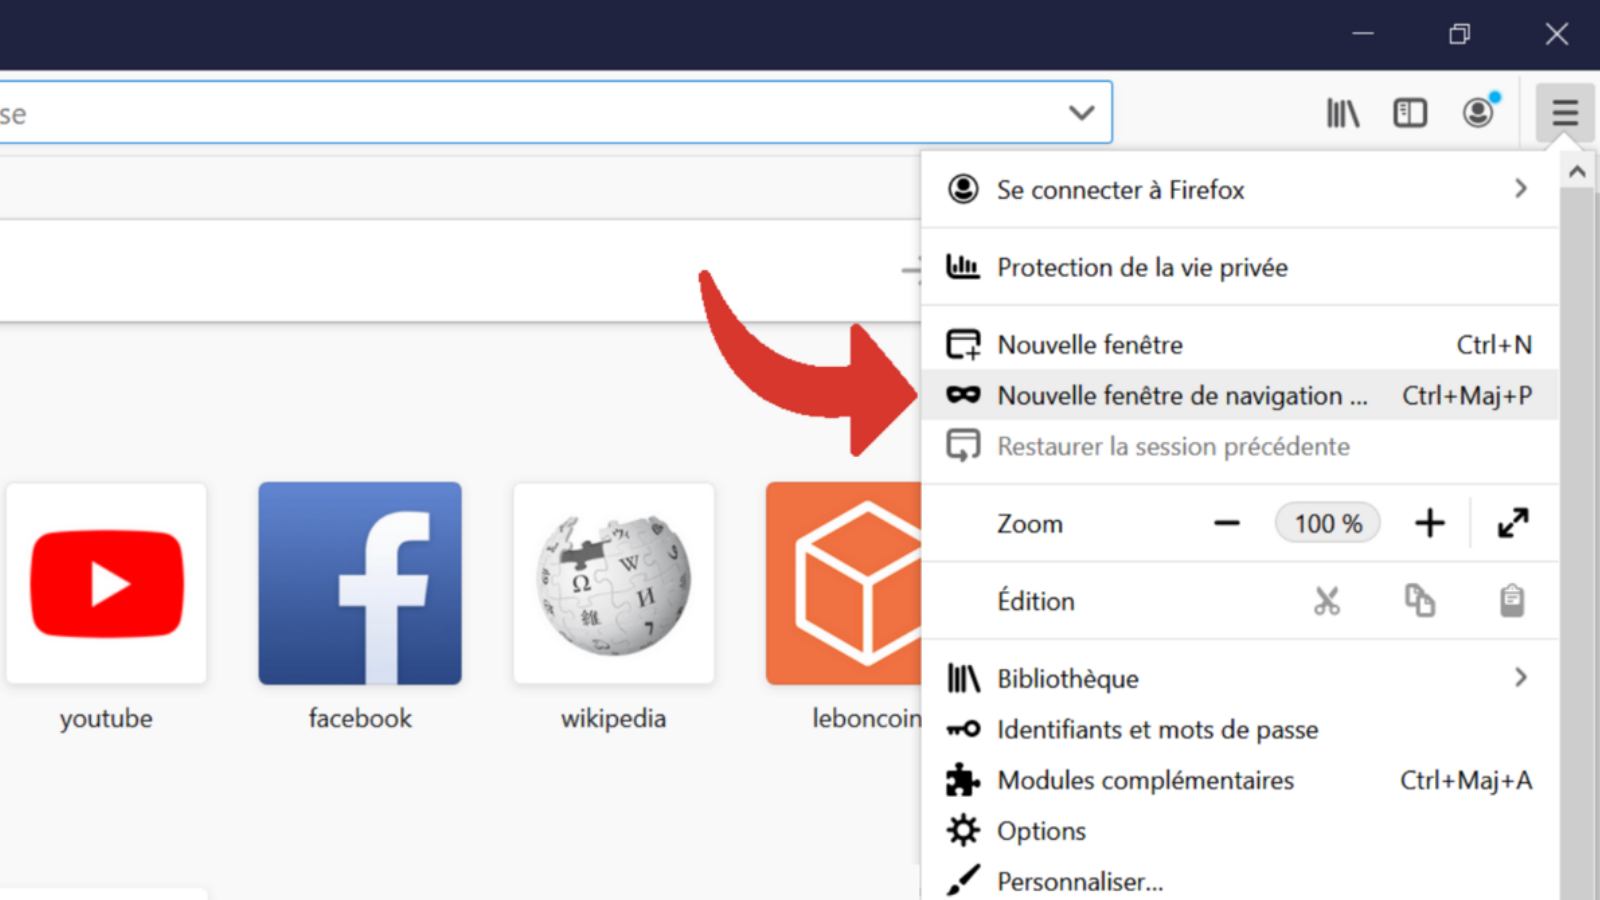Open the Firefox hamburger menu
Screen dimensions: 1600x900
coord(1563,112)
